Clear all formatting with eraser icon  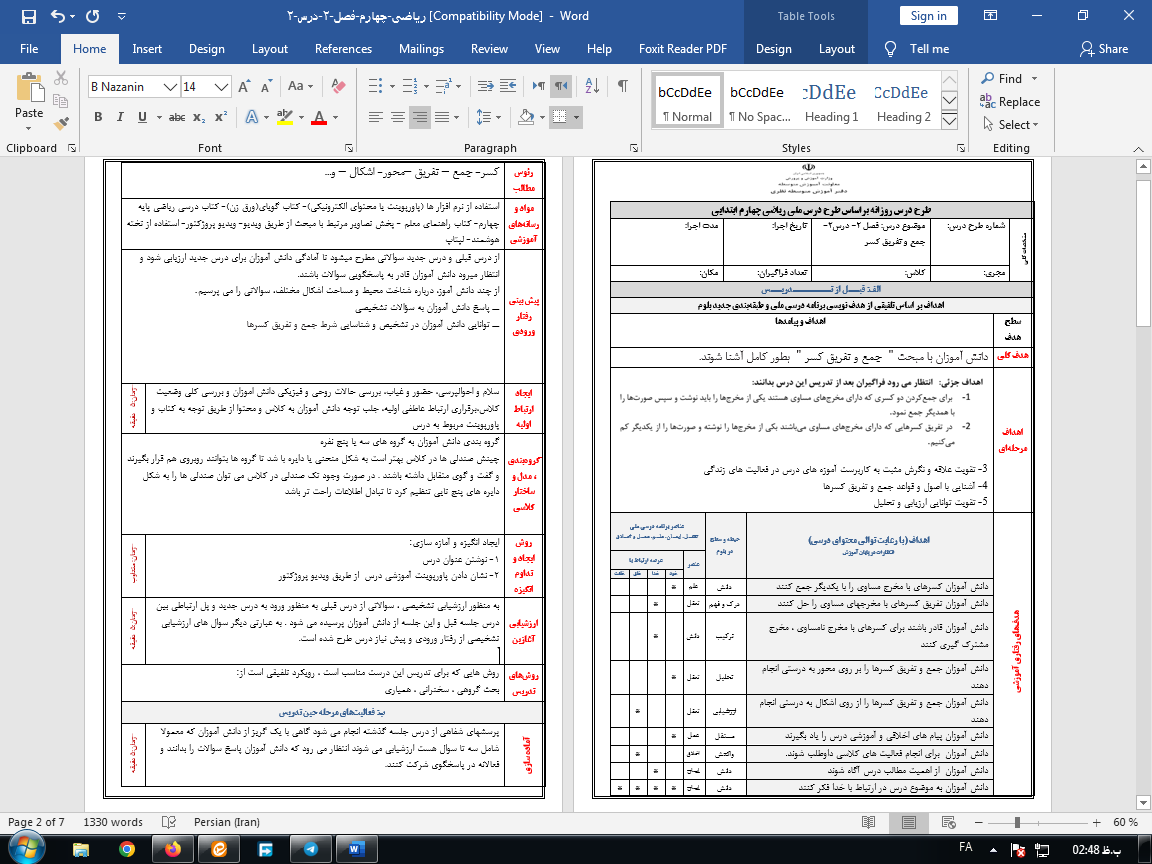pyautogui.click(x=338, y=87)
